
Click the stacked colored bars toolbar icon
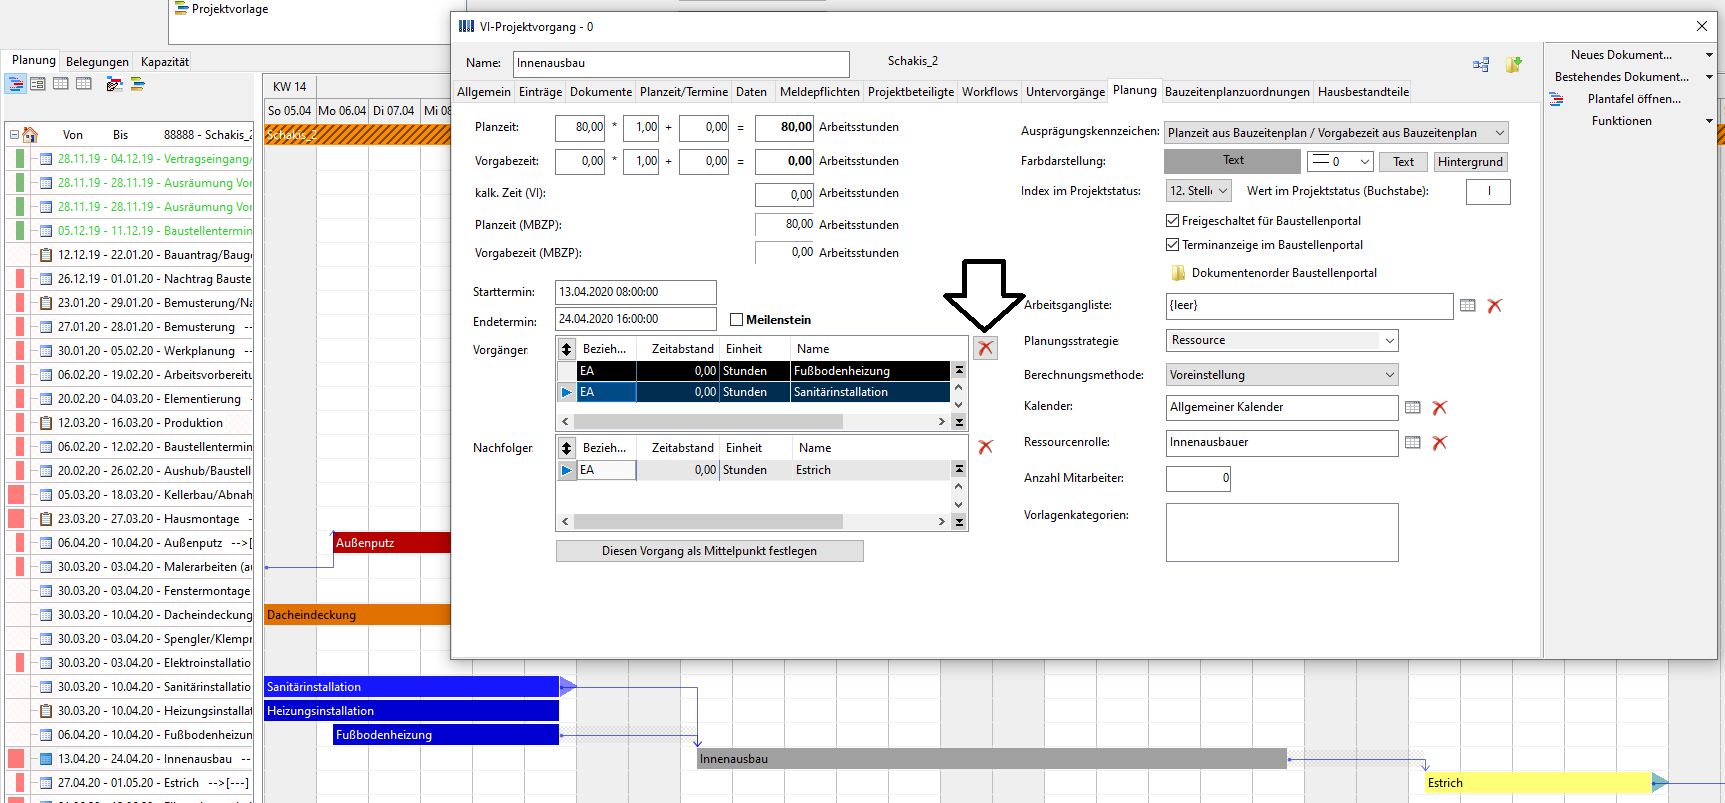pyautogui.click(x=138, y=84)
